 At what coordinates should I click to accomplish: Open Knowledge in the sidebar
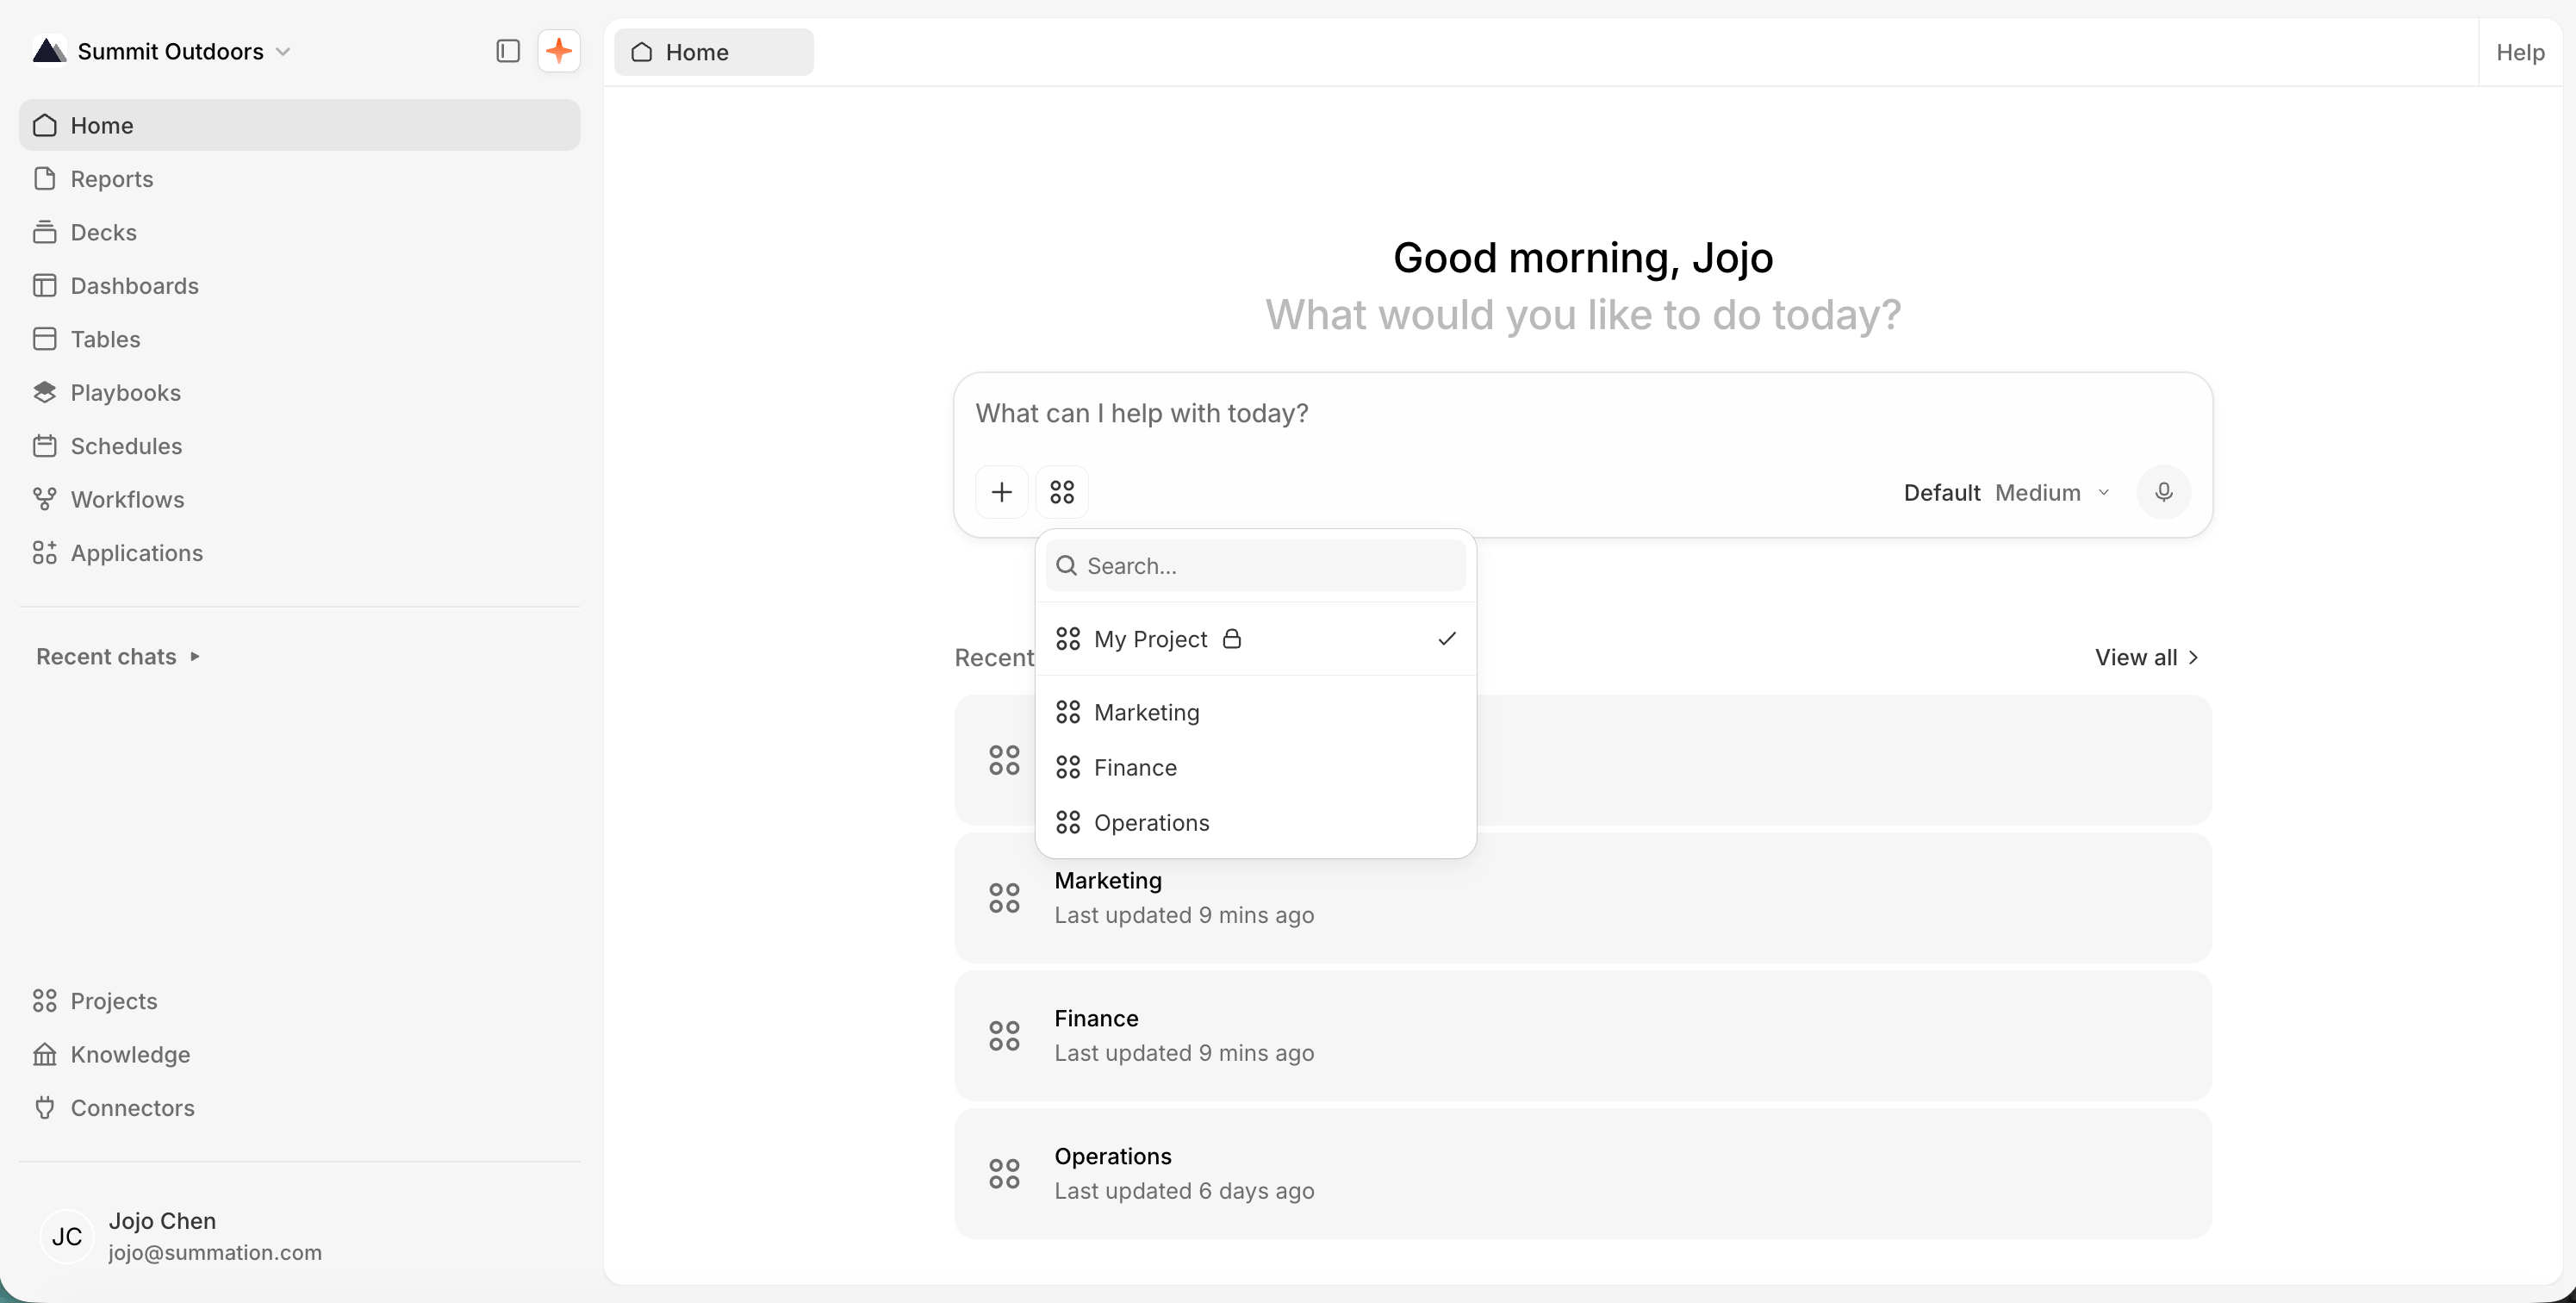tap(299, 1054)
